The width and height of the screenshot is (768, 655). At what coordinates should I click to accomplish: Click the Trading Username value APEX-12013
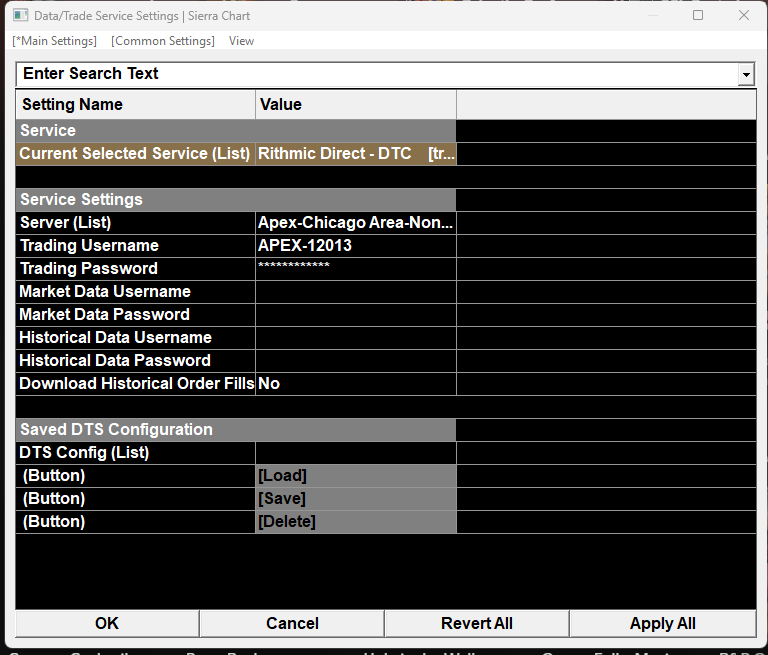click(355, 246)
